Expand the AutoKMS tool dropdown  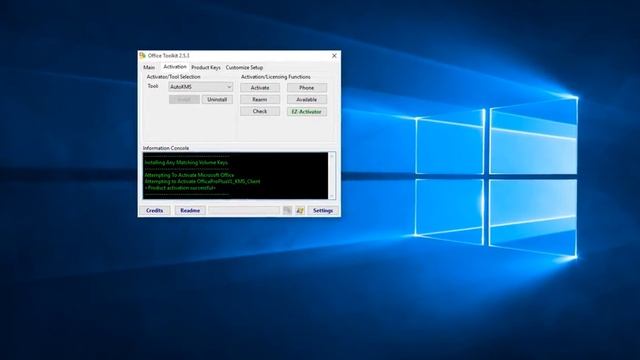[201, 87]
